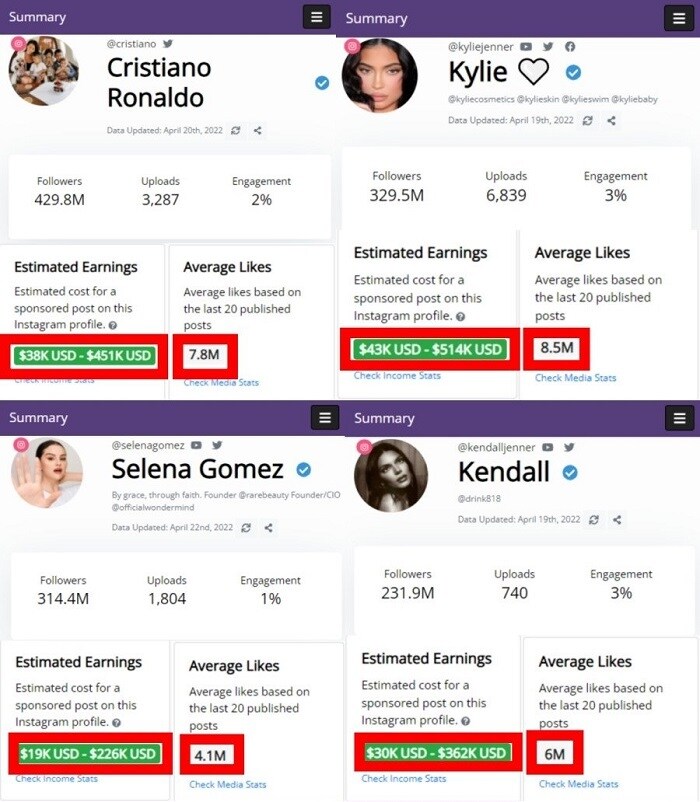The image size is (700, 802).
Task: Open Check Media Stats under Cristiano's average likes
Action: tap(221, 383)
